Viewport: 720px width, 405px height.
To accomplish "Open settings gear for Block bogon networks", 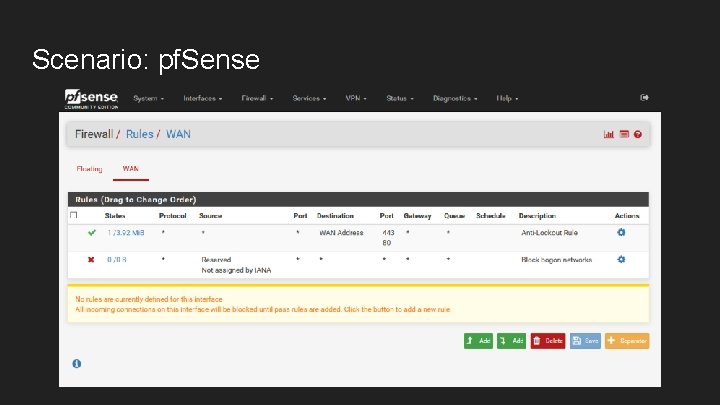I will pyautogui.click(x=621, y=259).
